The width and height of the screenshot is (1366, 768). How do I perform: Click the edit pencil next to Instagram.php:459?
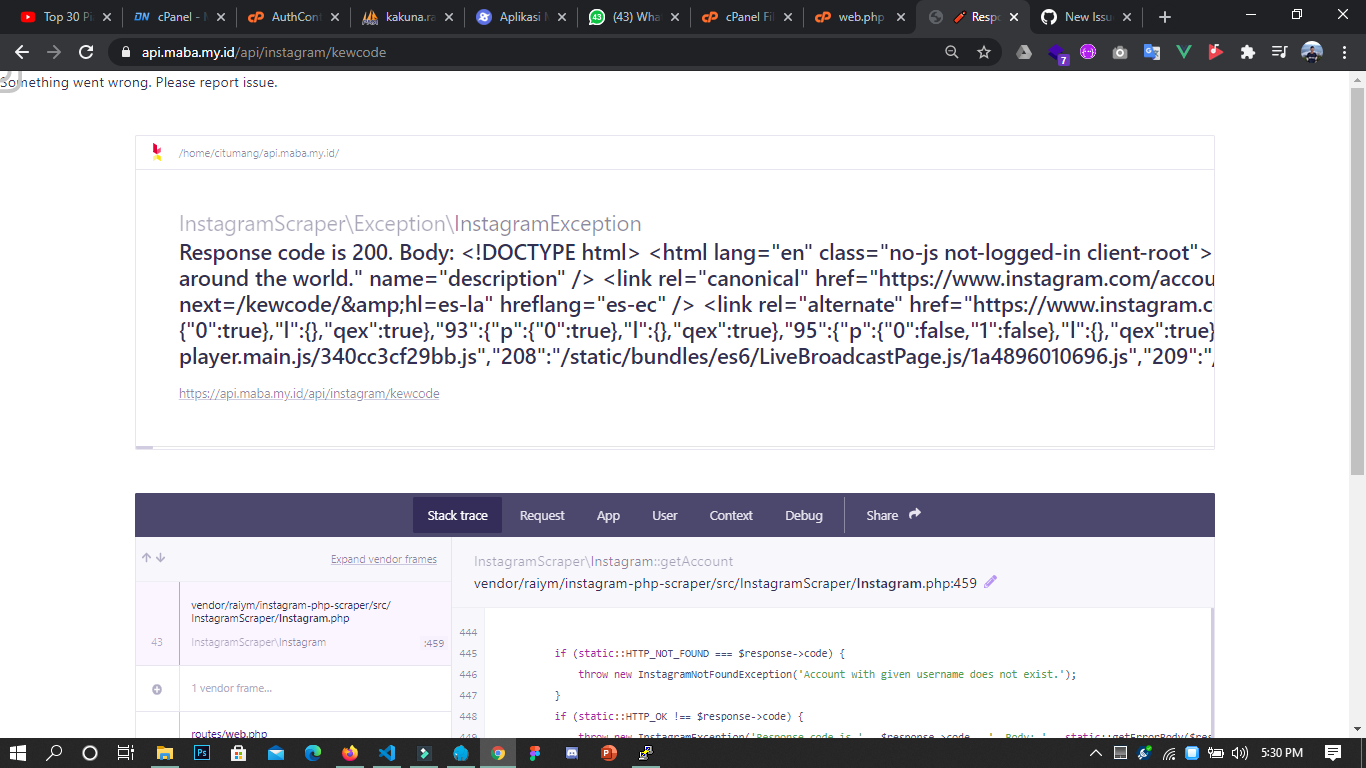pos(990,580)
